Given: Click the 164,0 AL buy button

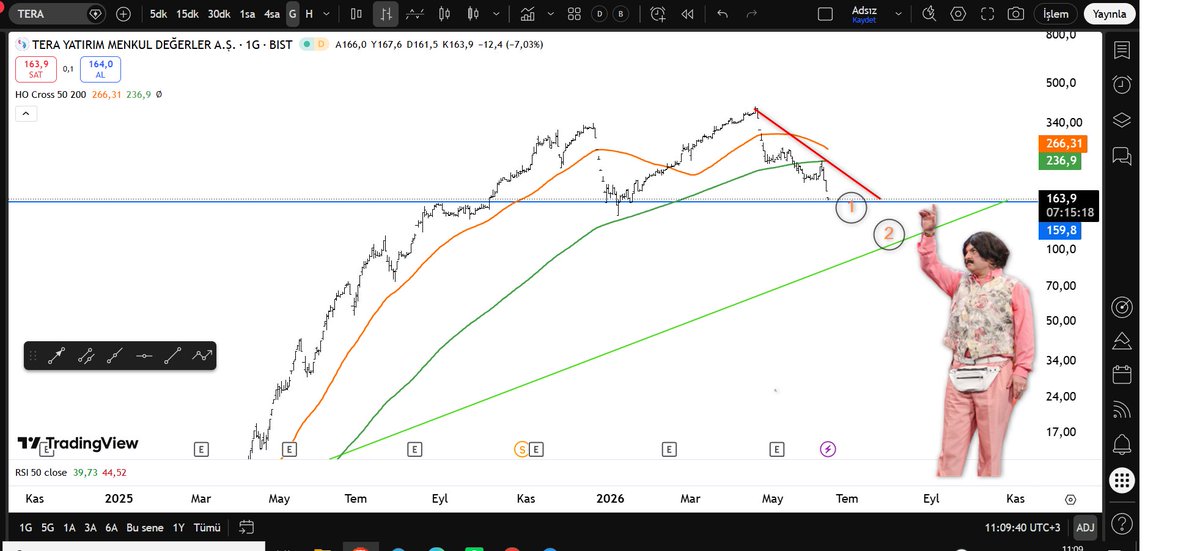Looking at the screenshot, I should click(101, 69).
